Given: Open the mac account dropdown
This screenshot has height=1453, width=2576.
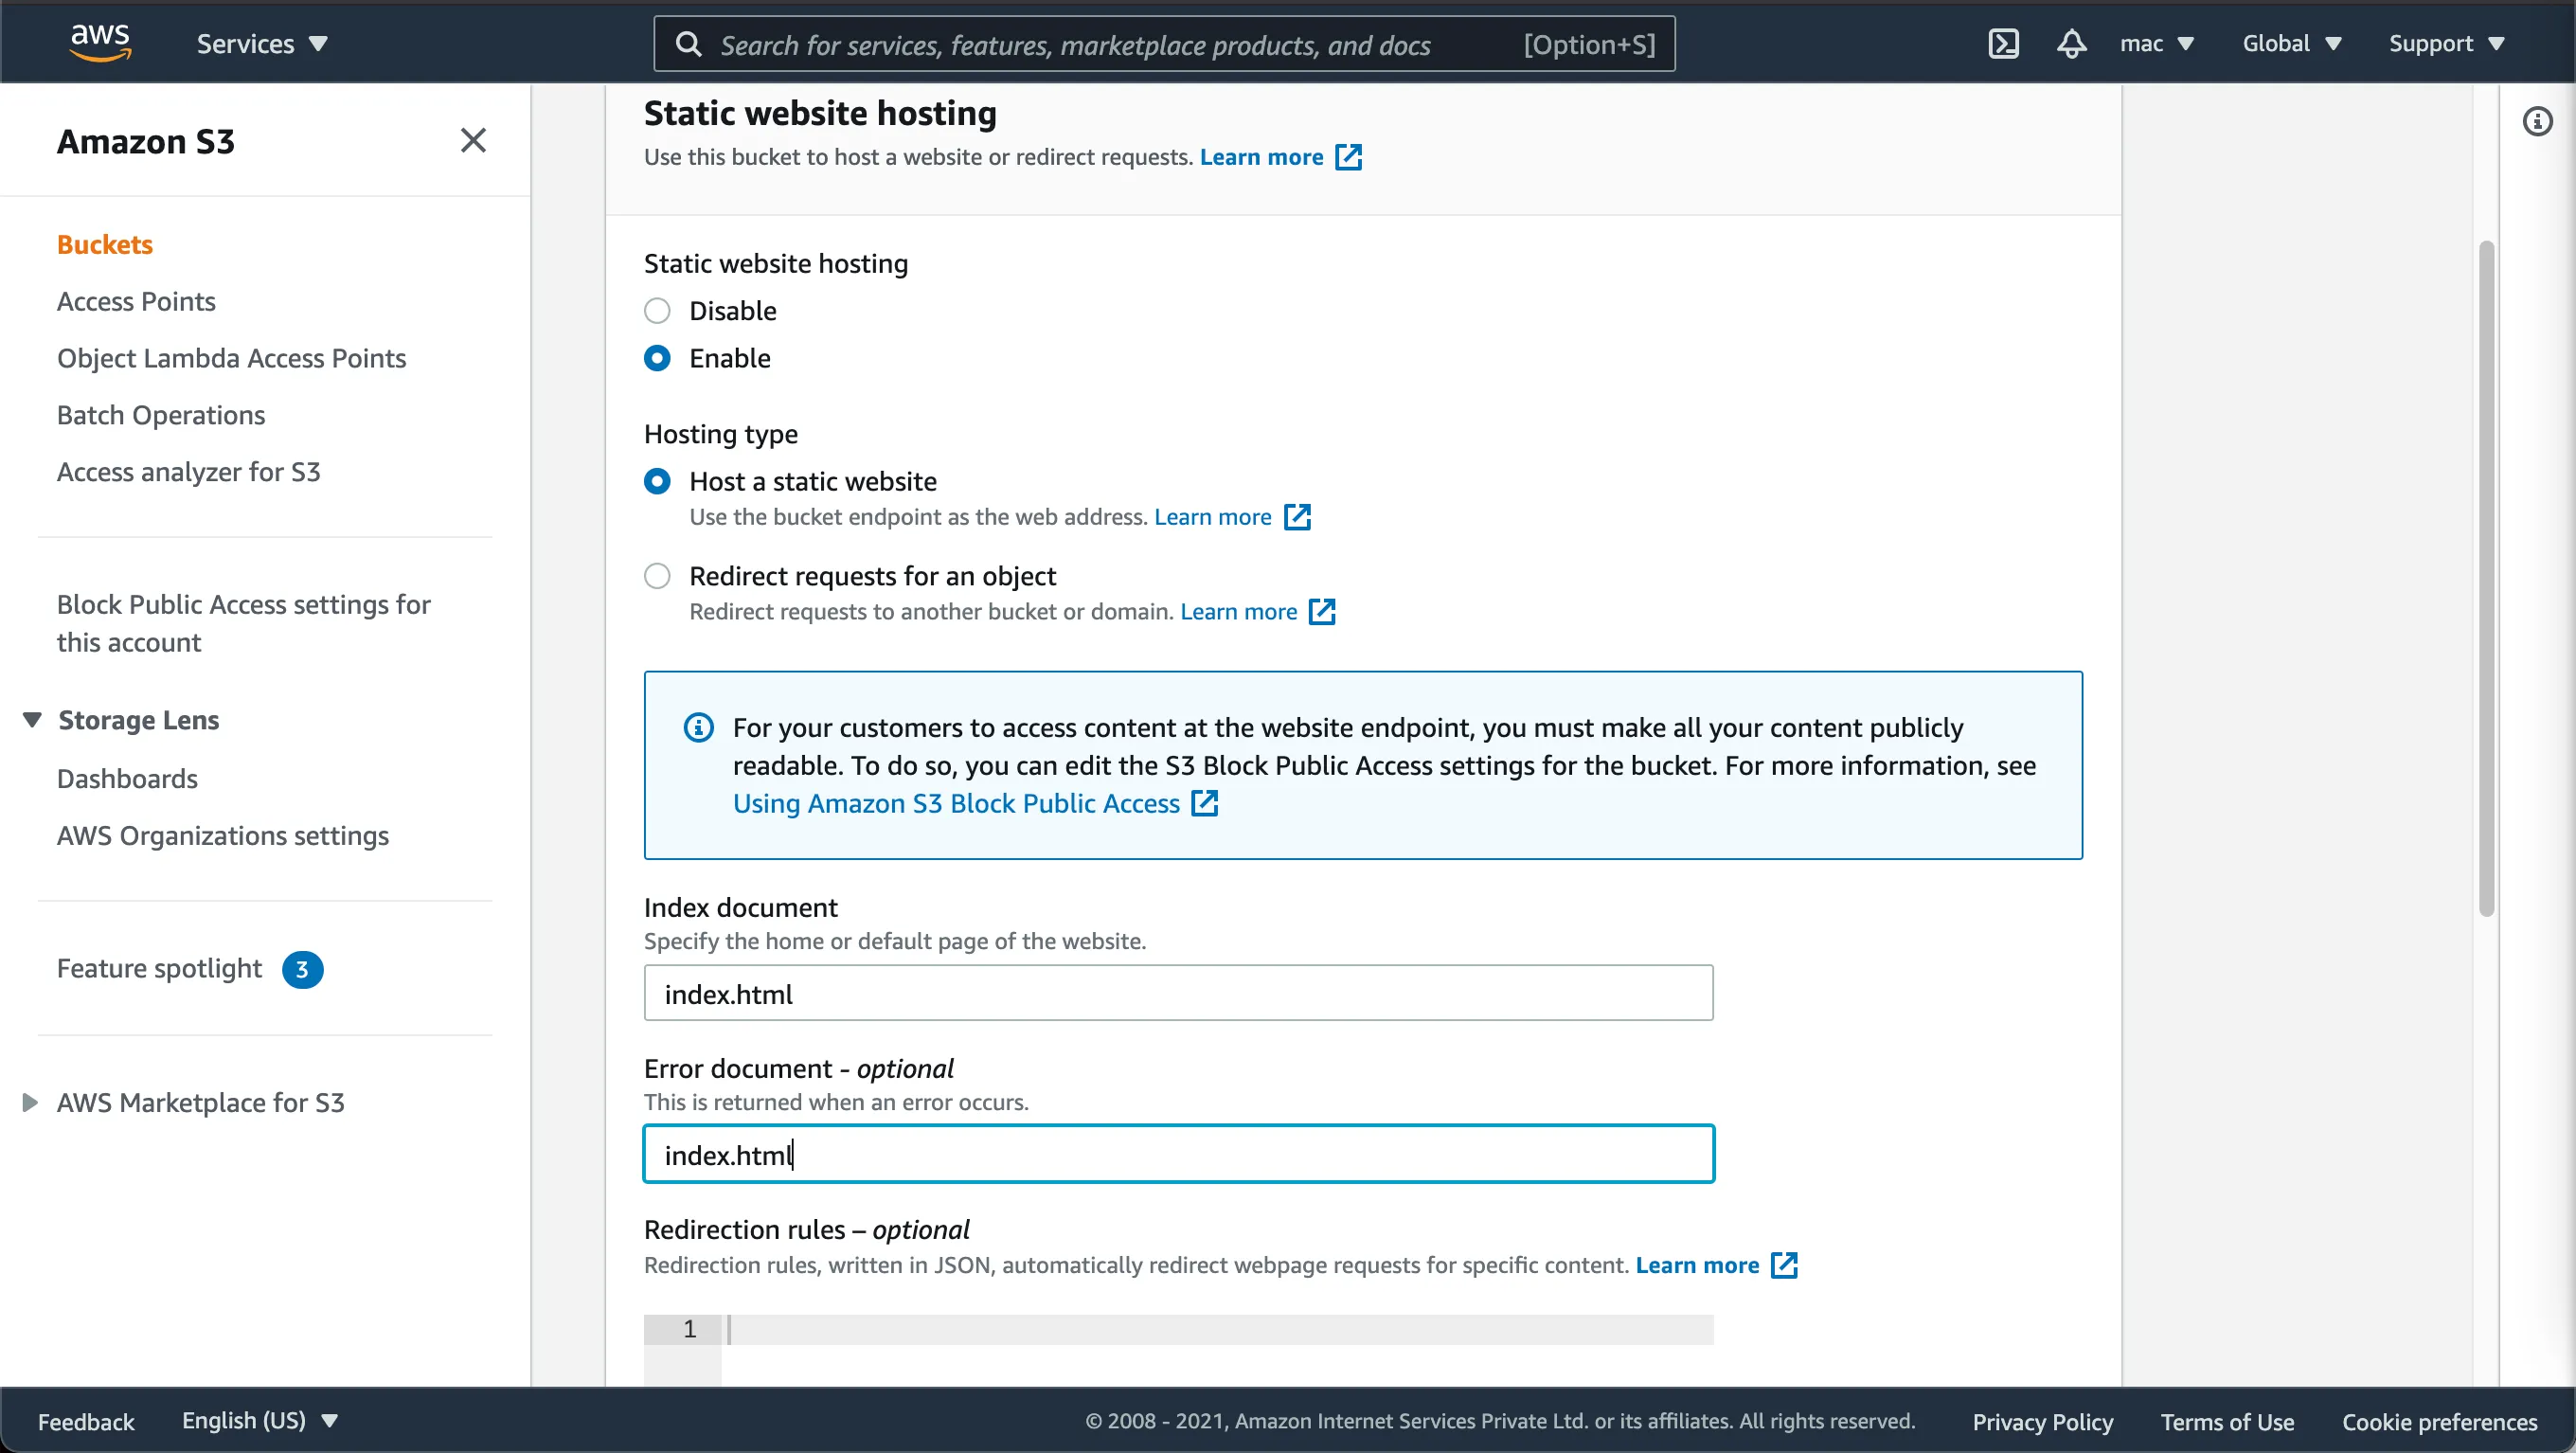Looking at the screenshot, I should click(x=2156, y=44).
